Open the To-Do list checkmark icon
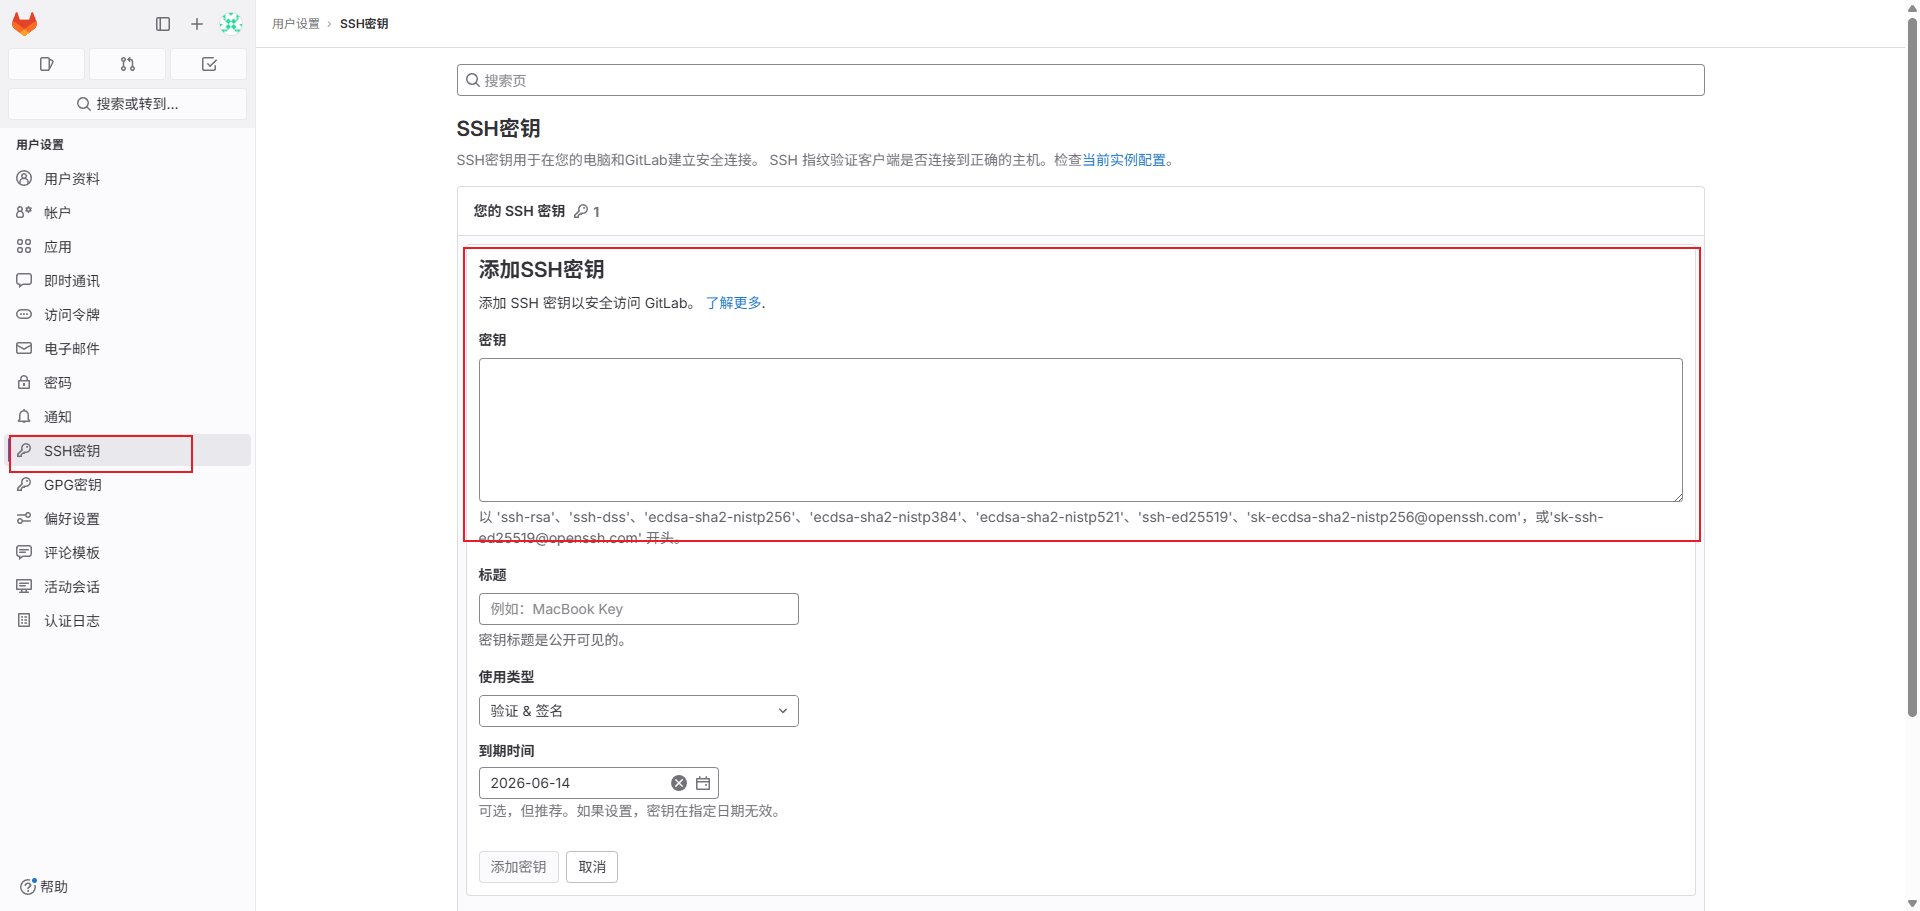 tap(208, 63)
